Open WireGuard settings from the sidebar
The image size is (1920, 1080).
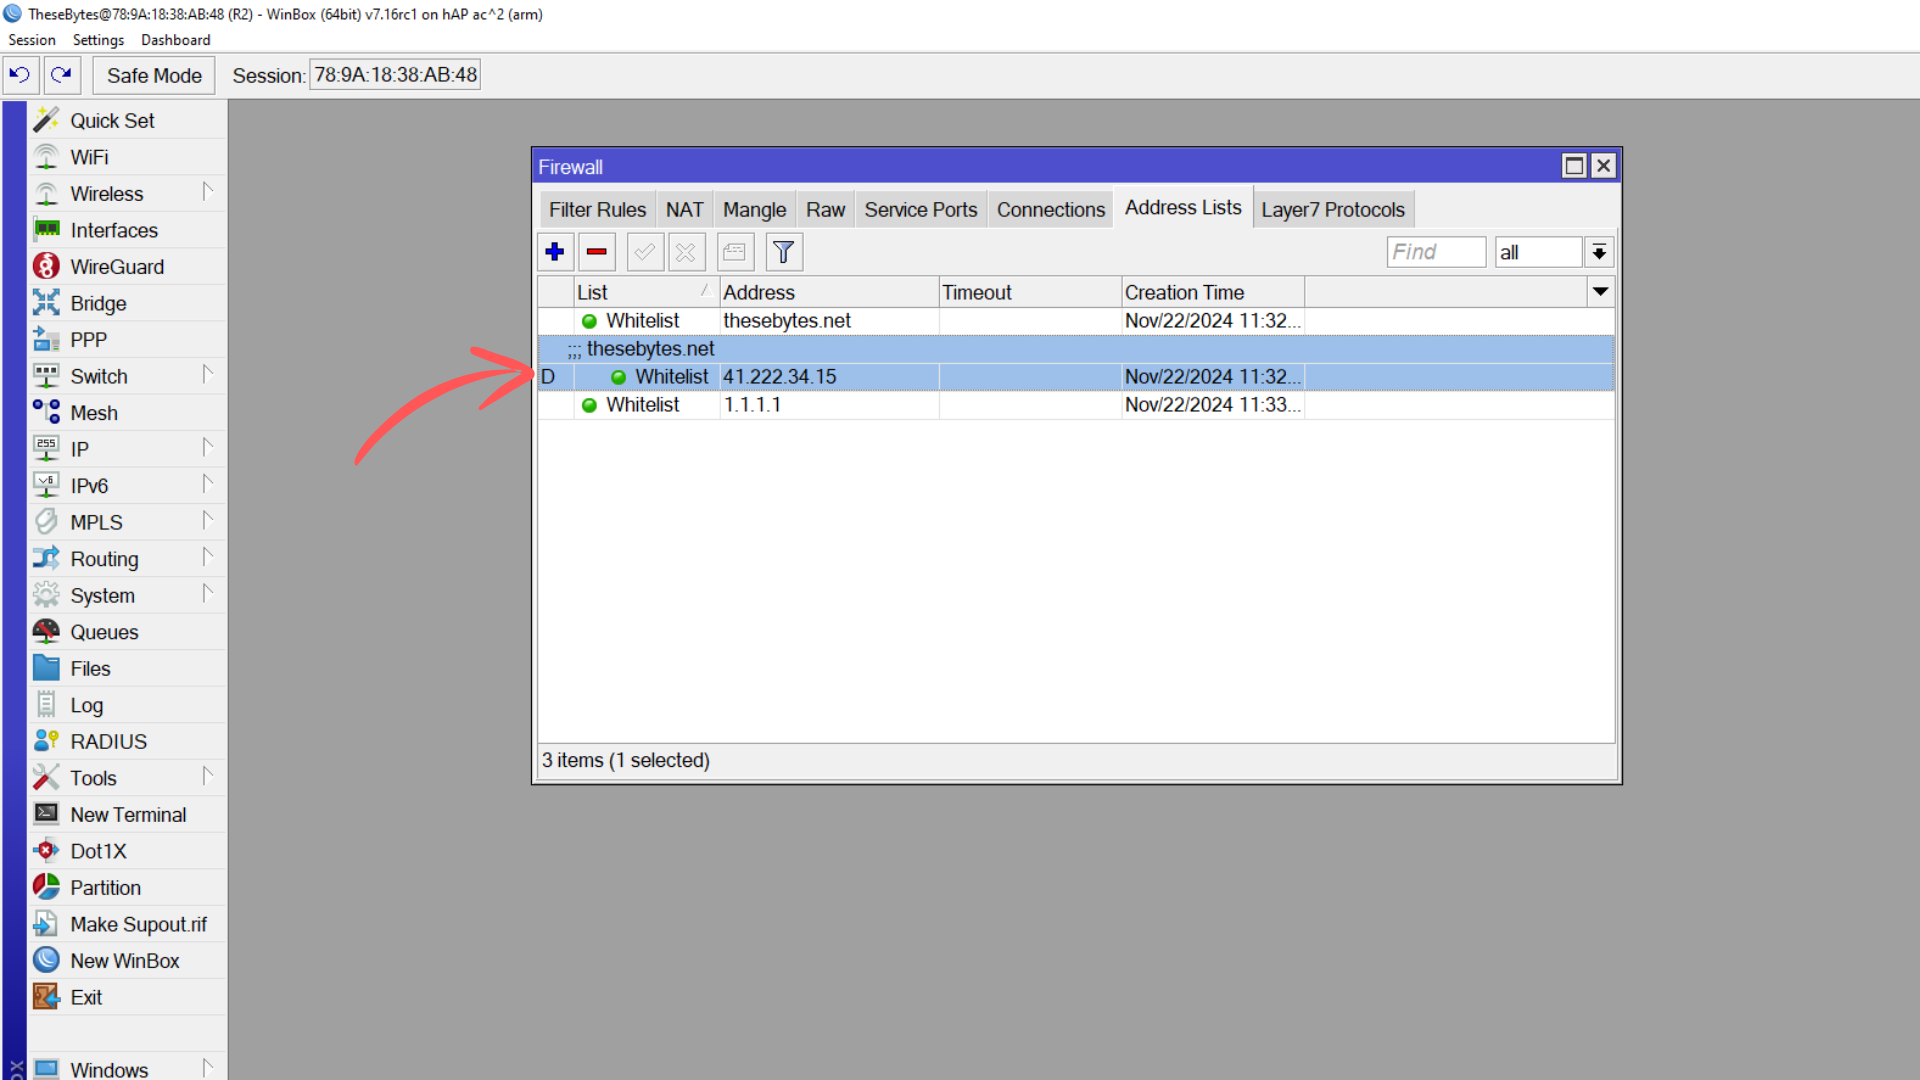tap(117, 266)
